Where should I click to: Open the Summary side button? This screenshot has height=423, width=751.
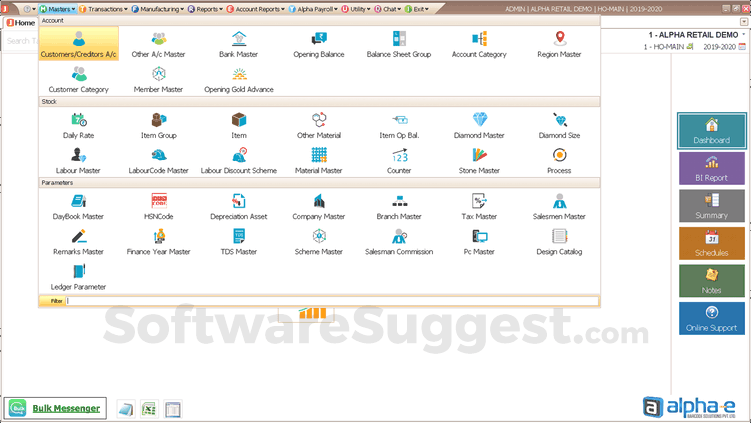[x=712, y=206]
